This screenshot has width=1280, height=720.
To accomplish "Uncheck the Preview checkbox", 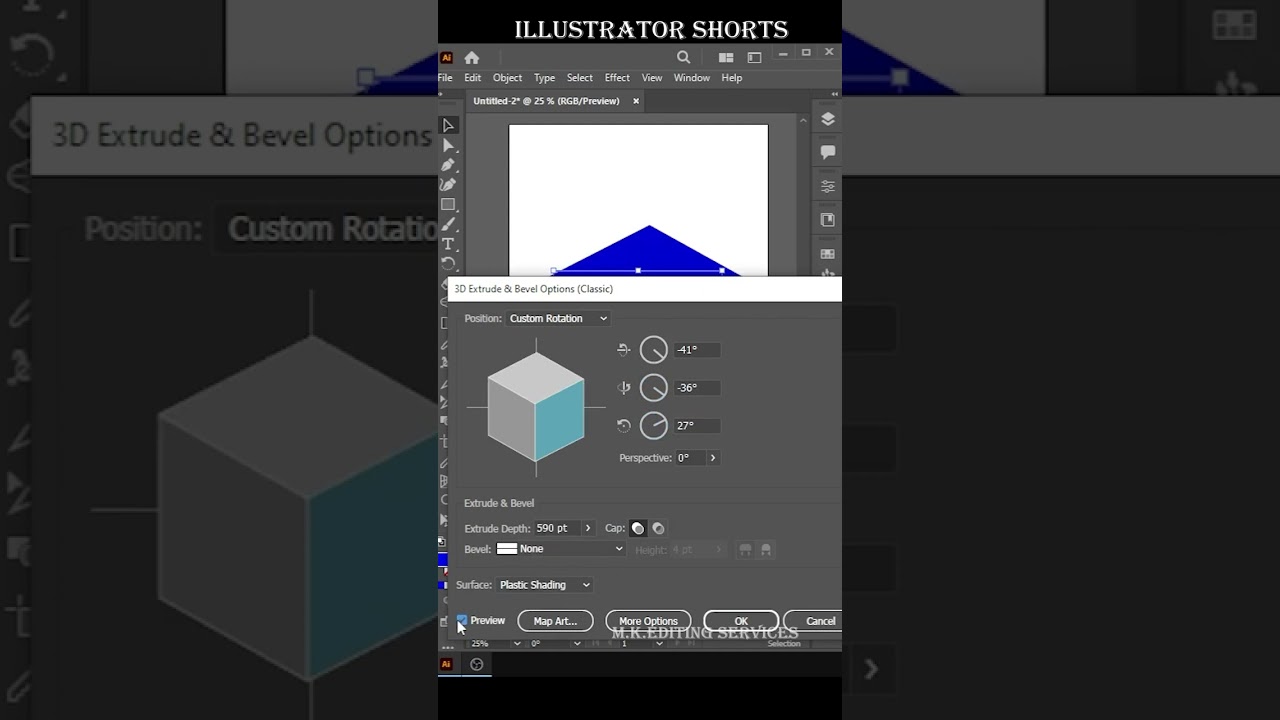I will pyautogui.click(x=462, y=621).
